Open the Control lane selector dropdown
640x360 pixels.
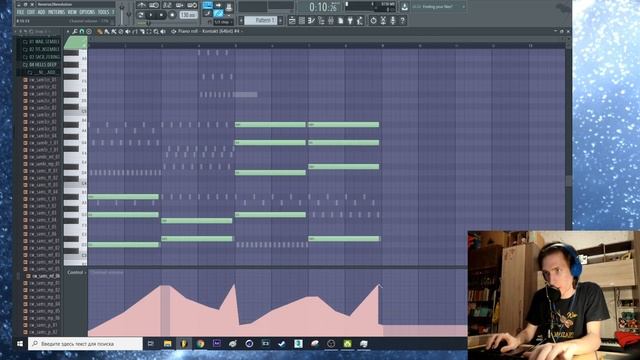point(76,272)
